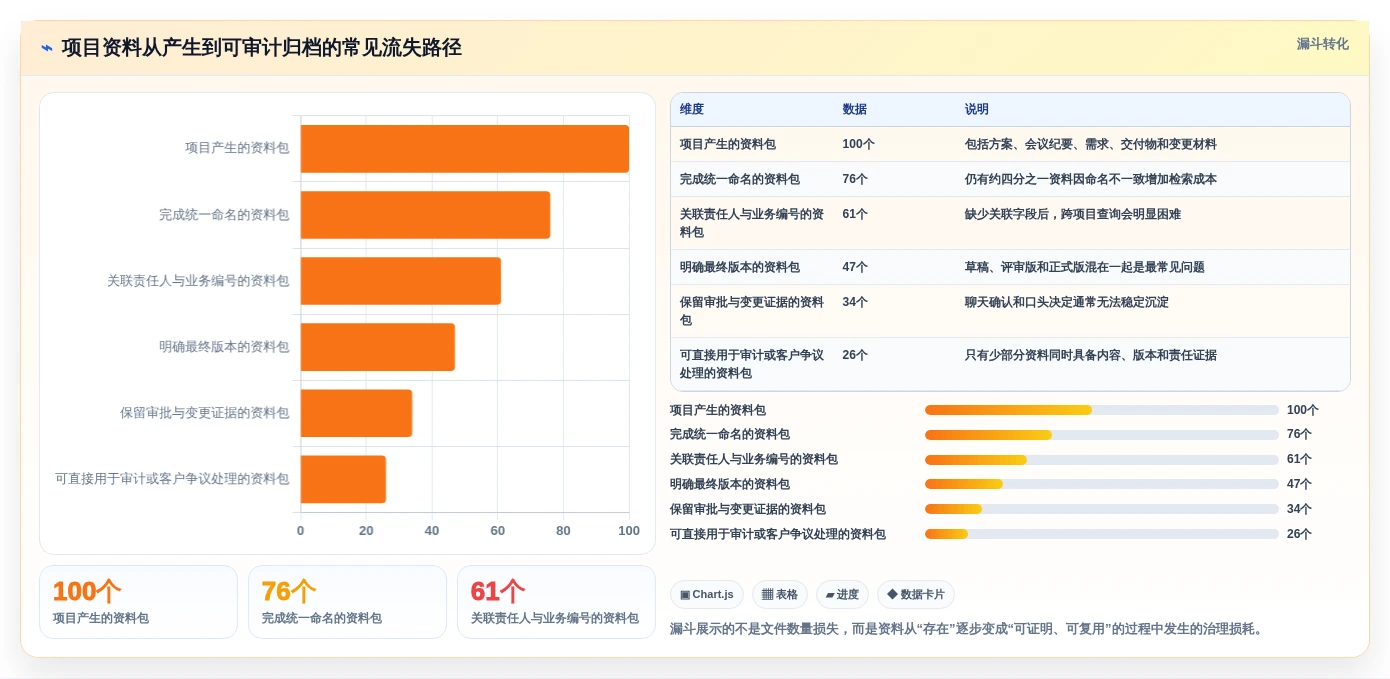Screen dimensions: 1390x679
Task: Click the 61个 value in the table
Action: coord(855,214)
